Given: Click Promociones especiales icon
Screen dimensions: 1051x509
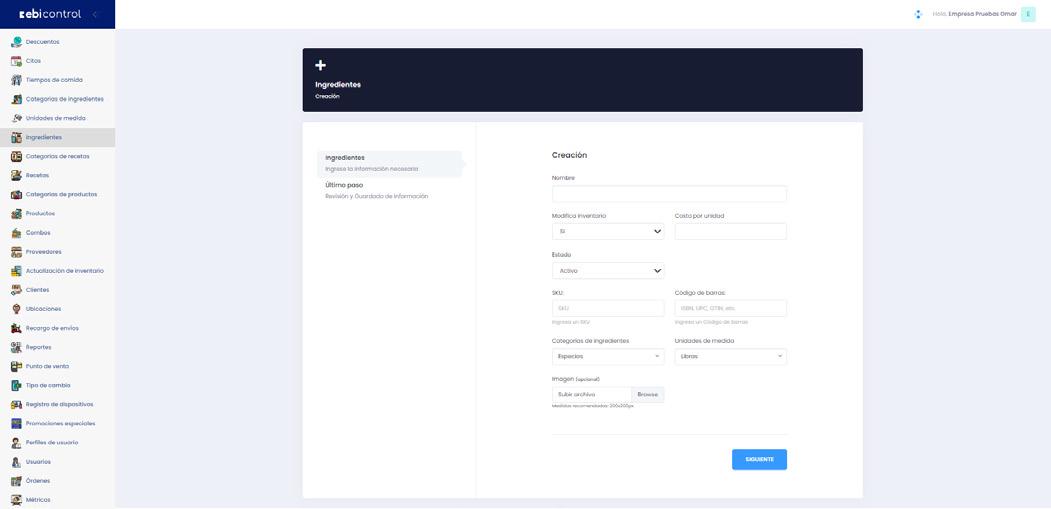Looking at the screenshot, I should (x=17, y=424).
